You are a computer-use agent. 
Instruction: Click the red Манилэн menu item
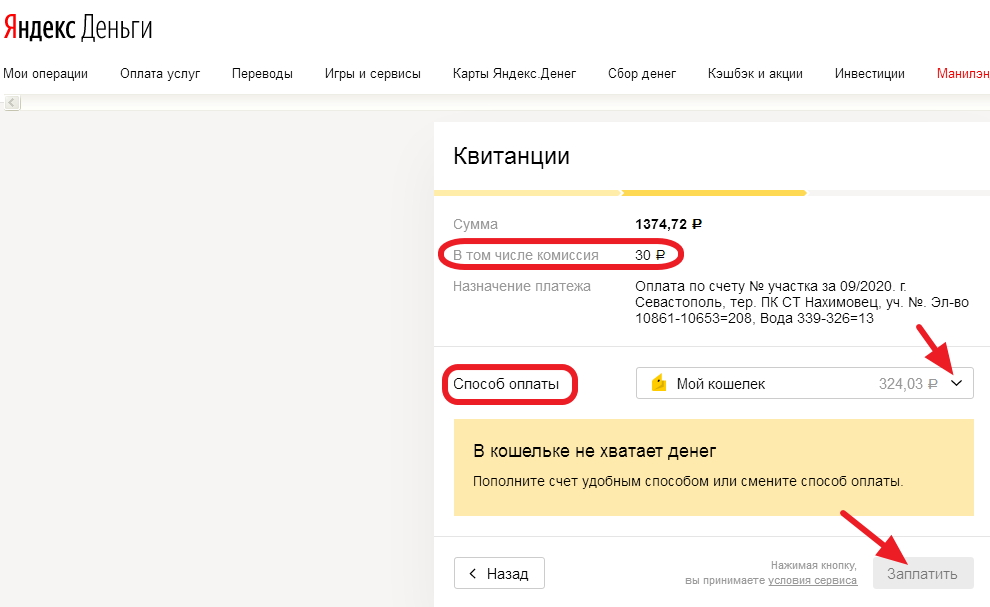[962, 73]
